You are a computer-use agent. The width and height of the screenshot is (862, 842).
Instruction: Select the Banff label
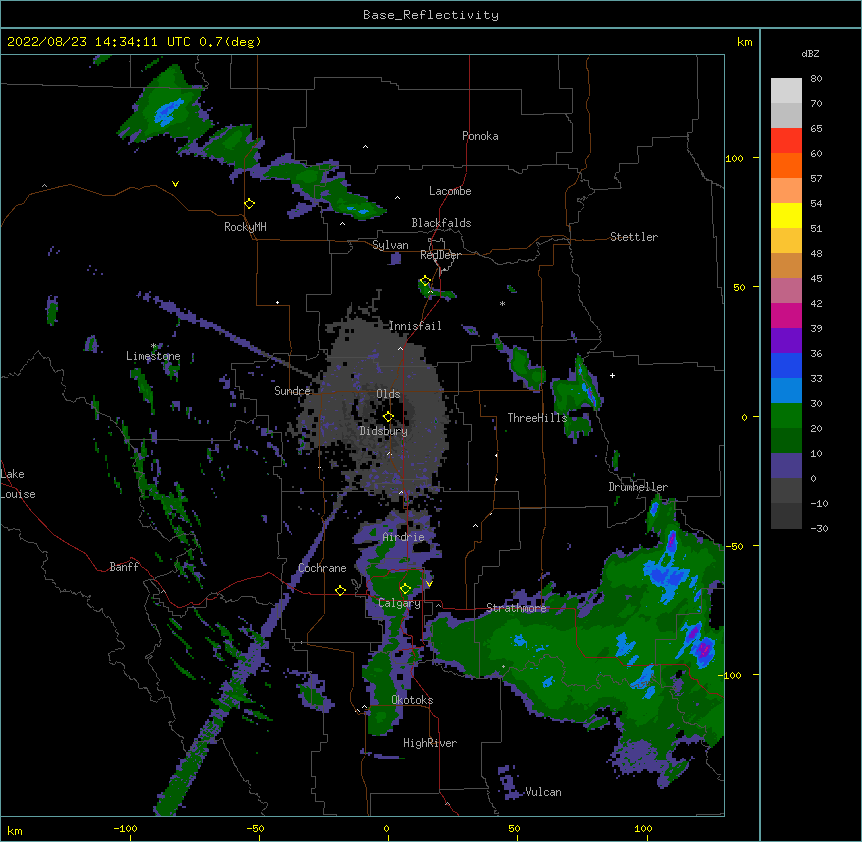point(124,567)
